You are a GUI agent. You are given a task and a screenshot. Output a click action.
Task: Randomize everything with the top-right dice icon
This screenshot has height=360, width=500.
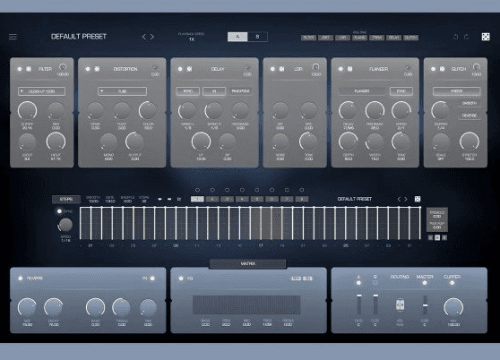[x=486, y=37]
